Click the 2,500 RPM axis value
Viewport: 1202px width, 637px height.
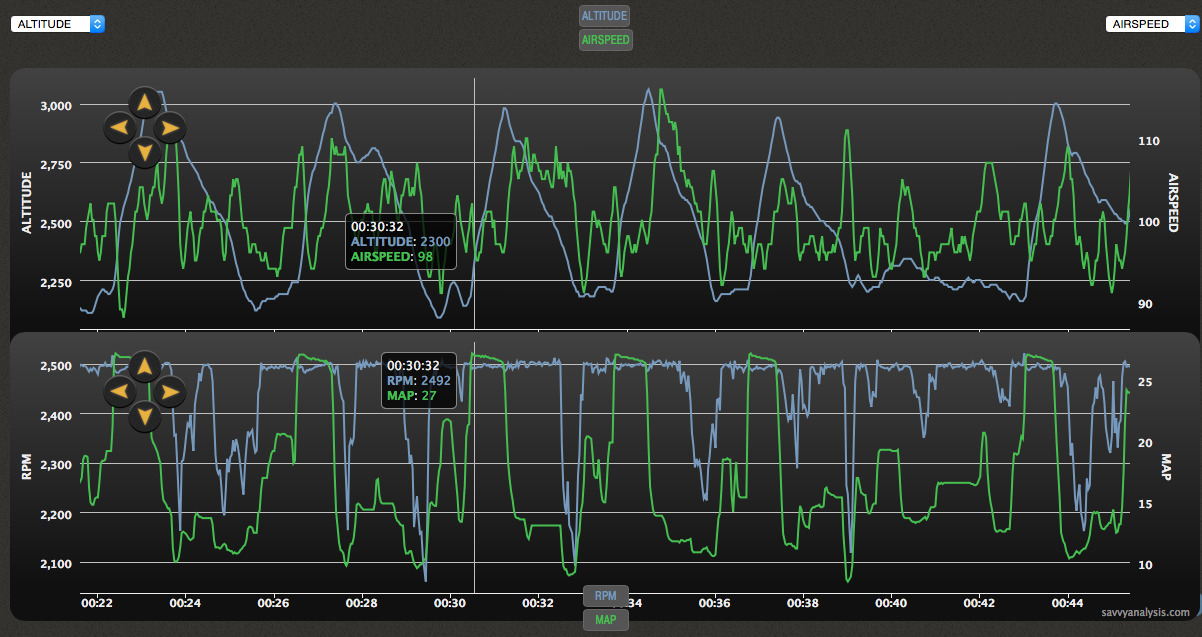(x=55, y=366)
